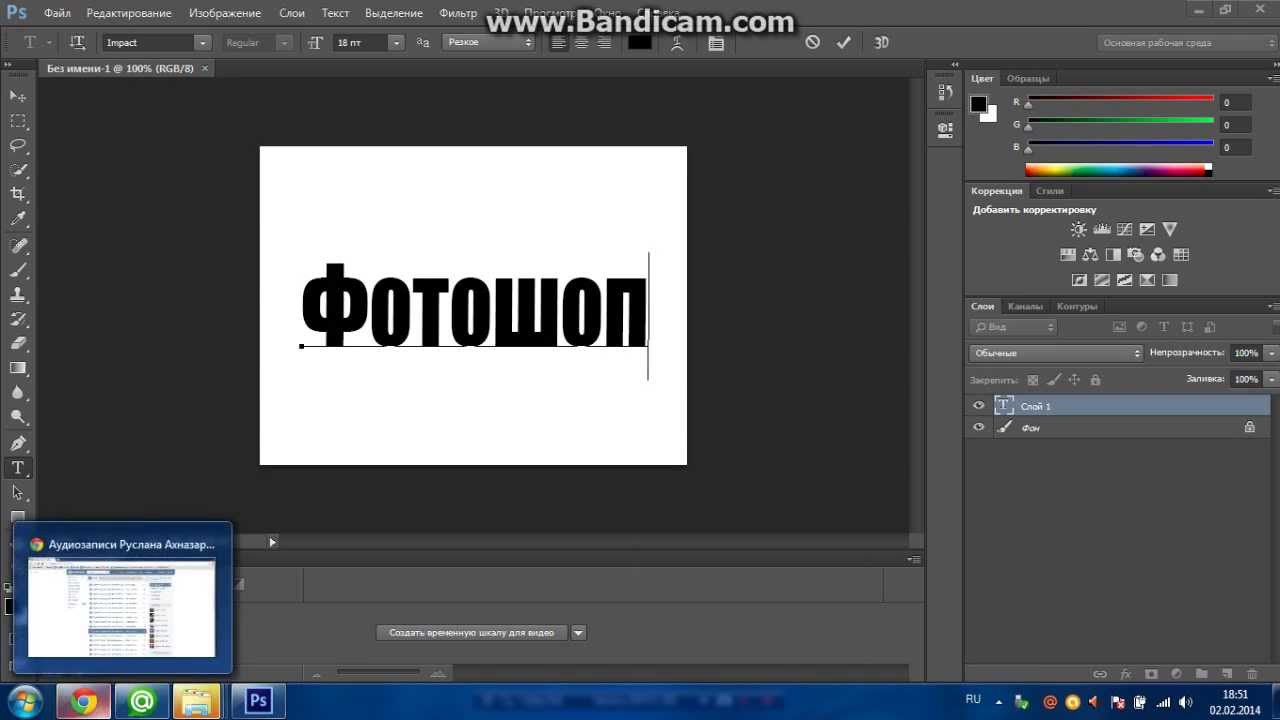Cancel text edits with the circle-slash icon
The height and width of the screenshot is (720, 1280).
(813, 42)
